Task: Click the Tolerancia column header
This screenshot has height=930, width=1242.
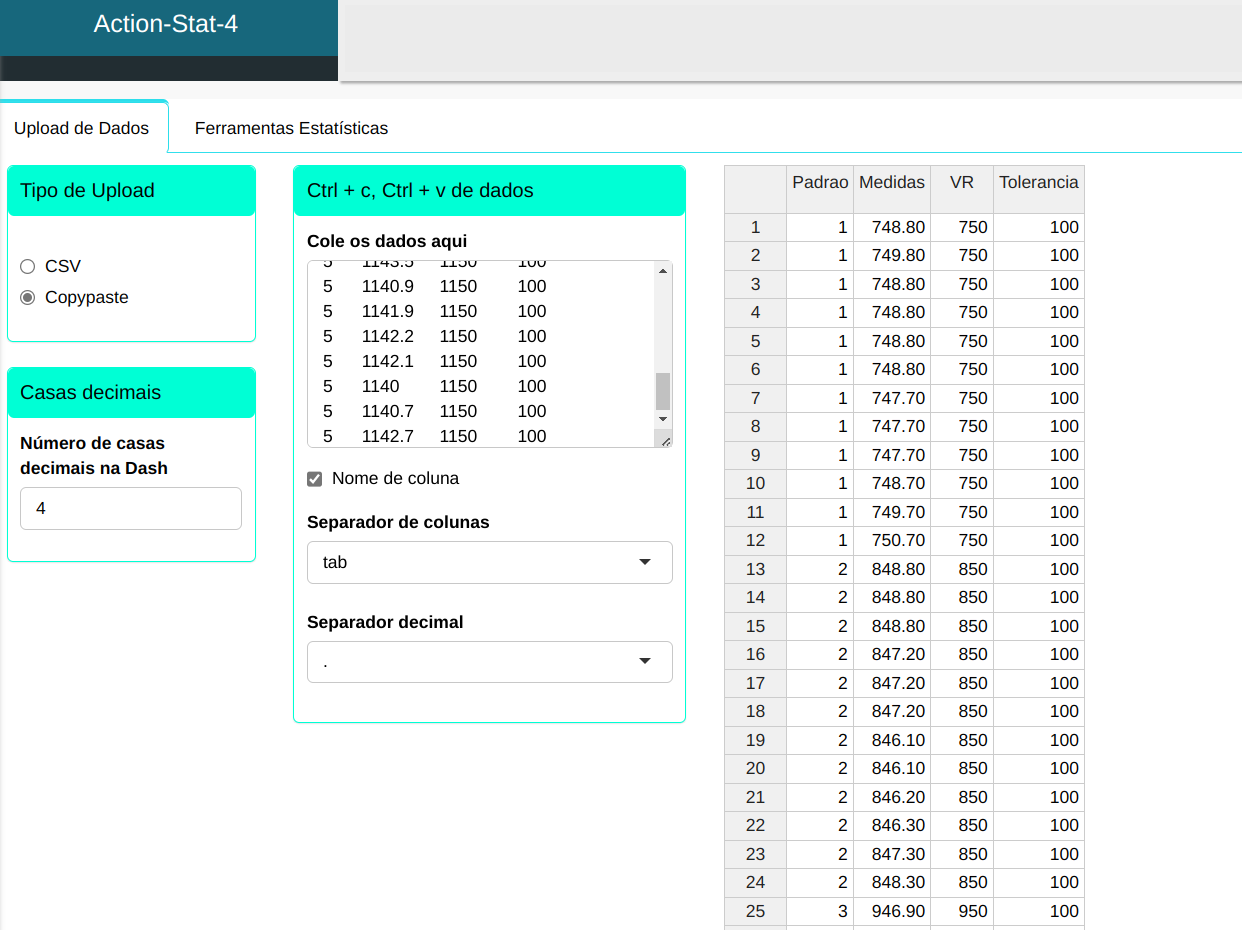Action: pyautogui.click(x=1038, y=183)
